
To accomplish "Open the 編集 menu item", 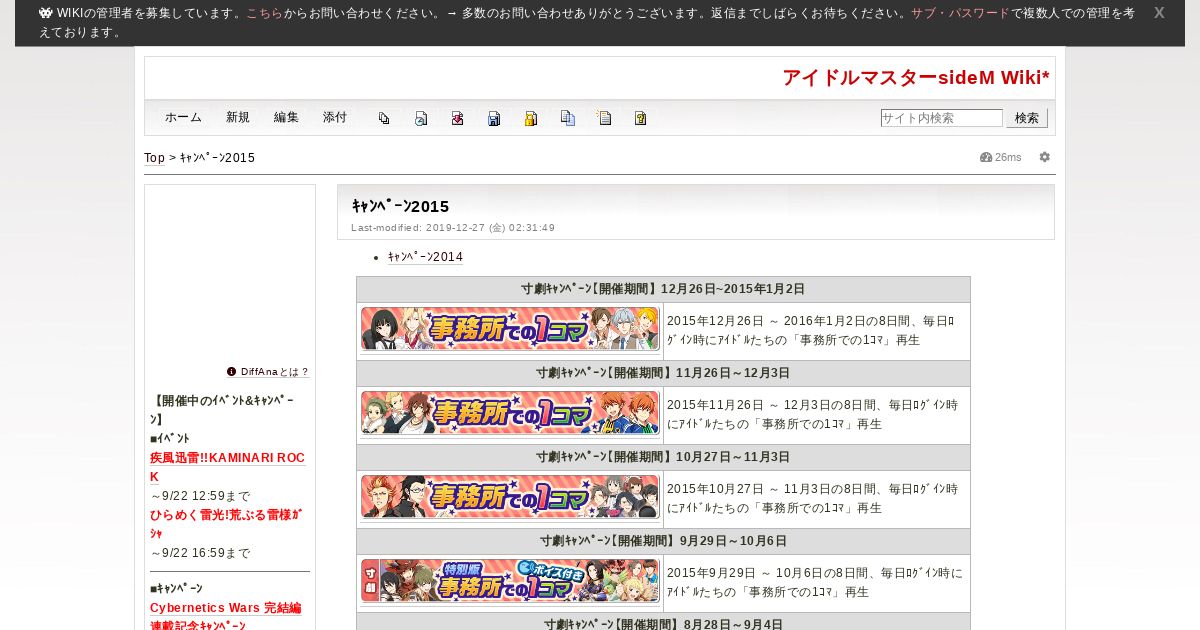I will click(x=286, y=117).
